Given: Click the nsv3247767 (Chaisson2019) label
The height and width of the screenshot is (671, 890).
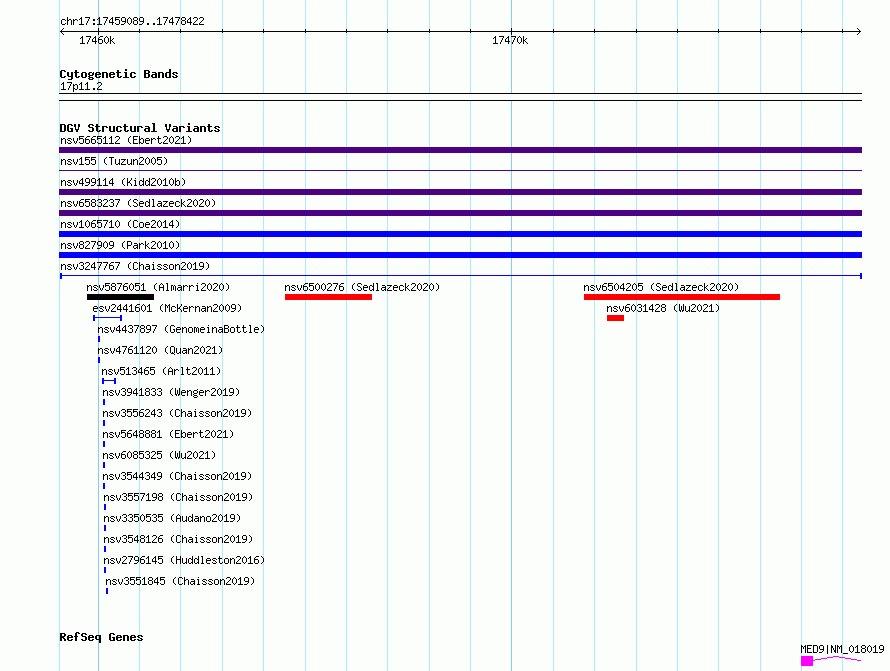Looking at the screenshot, I should click(135, 266).
